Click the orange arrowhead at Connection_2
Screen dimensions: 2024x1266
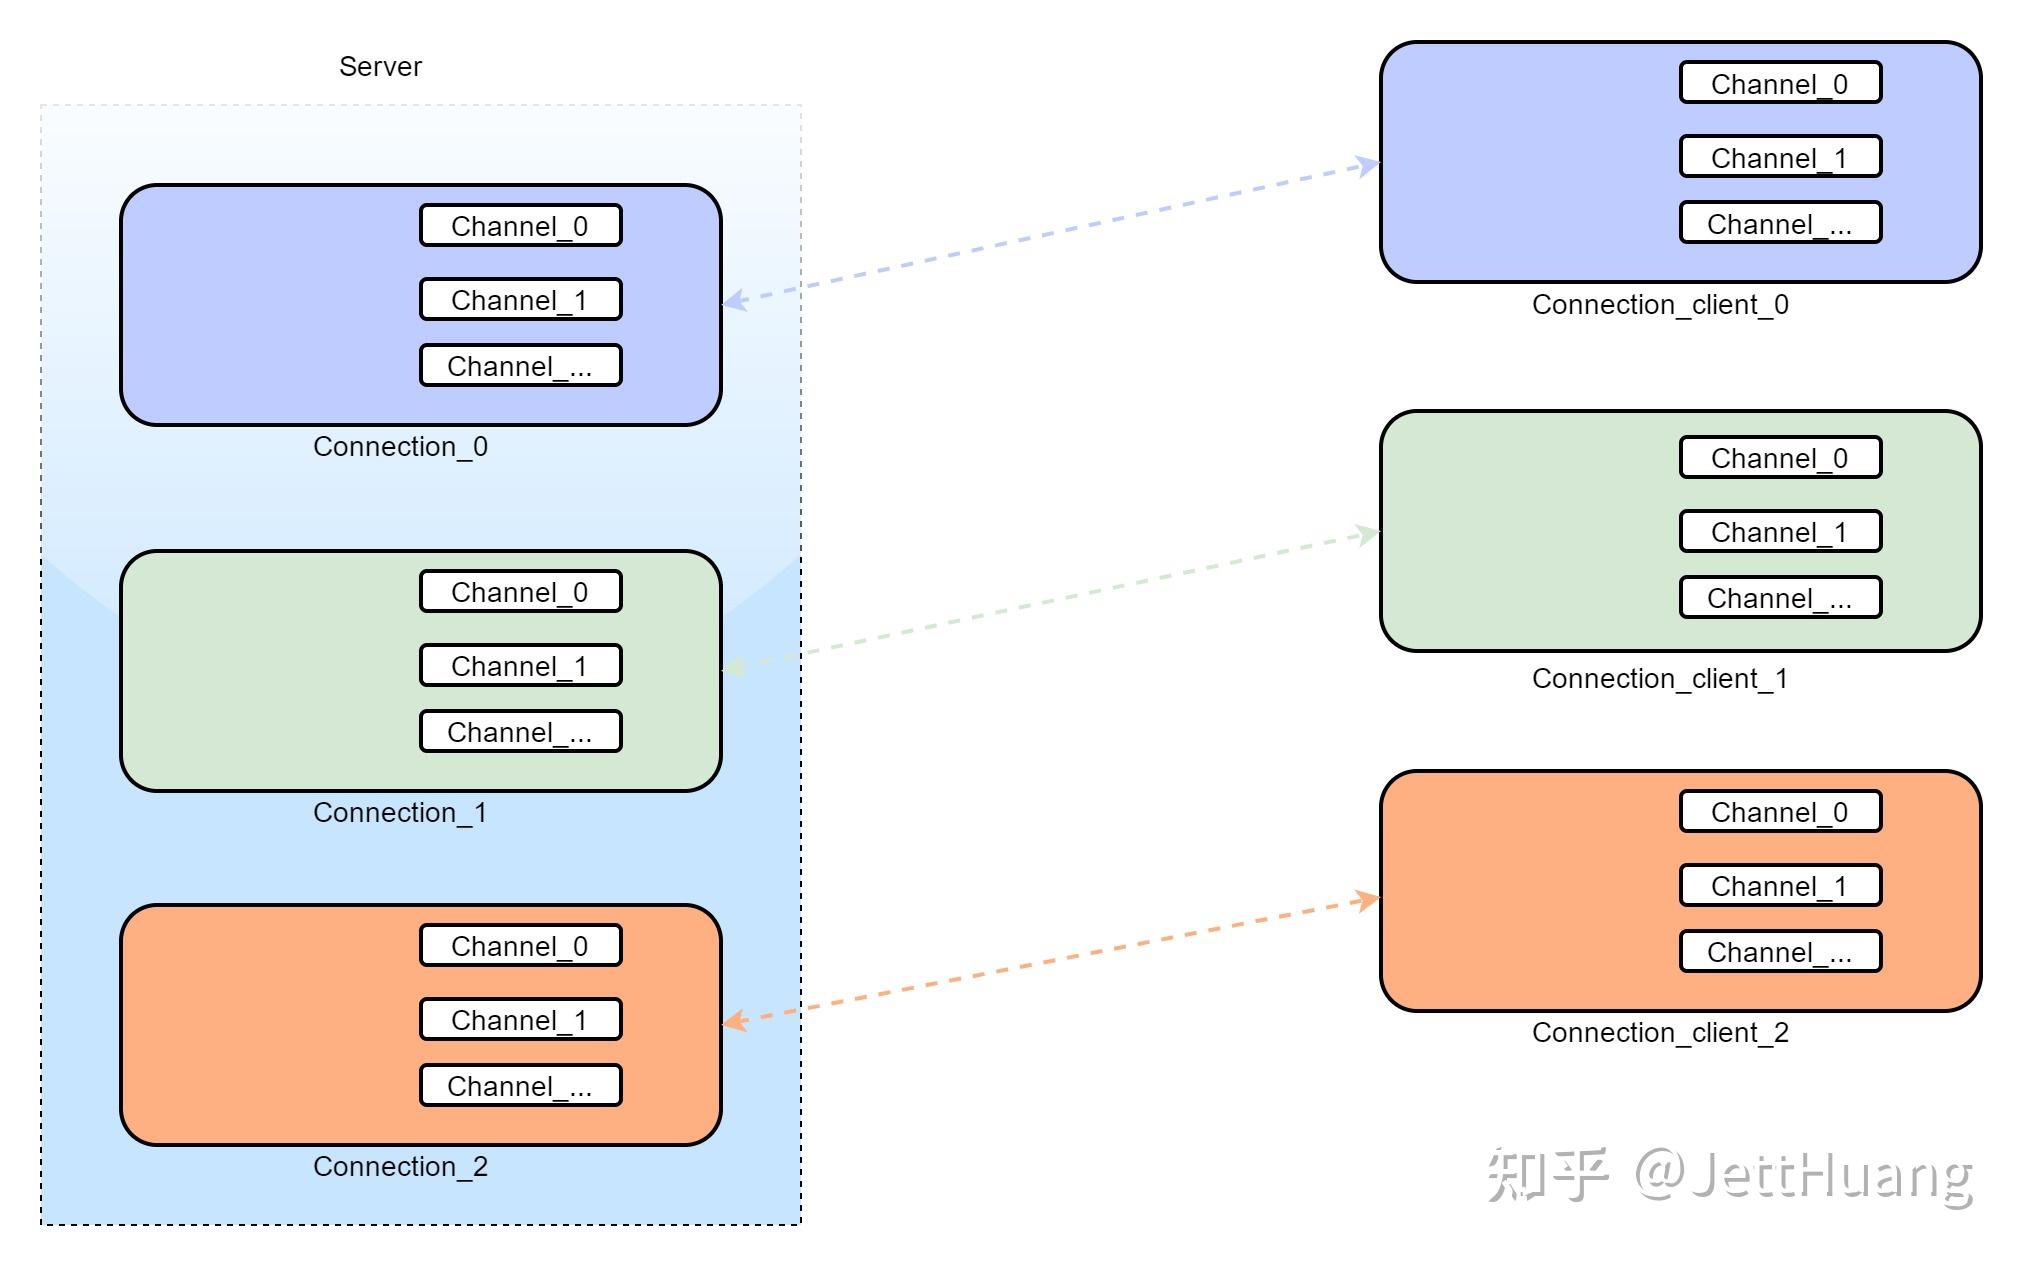pyautogui.click(x=735, y=1020)
